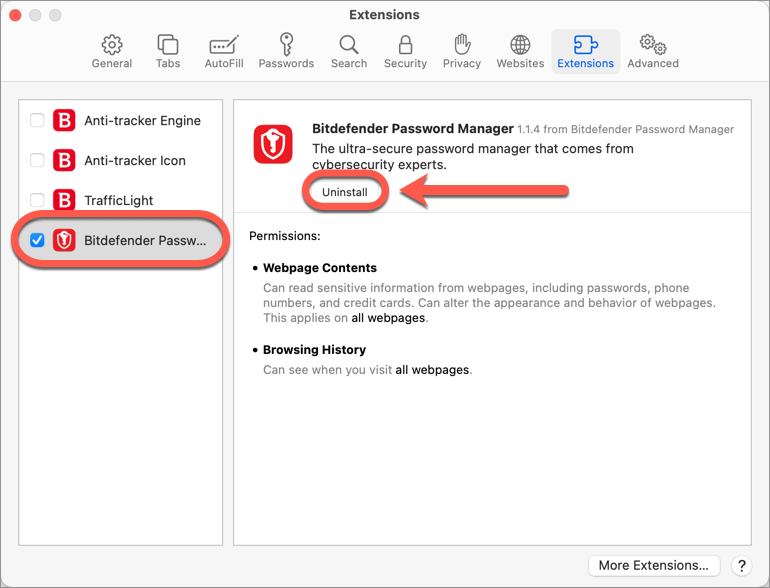Switch to the Privacy tab label
This screenshot has height=588, width=770.
click(x=462, y=63)
